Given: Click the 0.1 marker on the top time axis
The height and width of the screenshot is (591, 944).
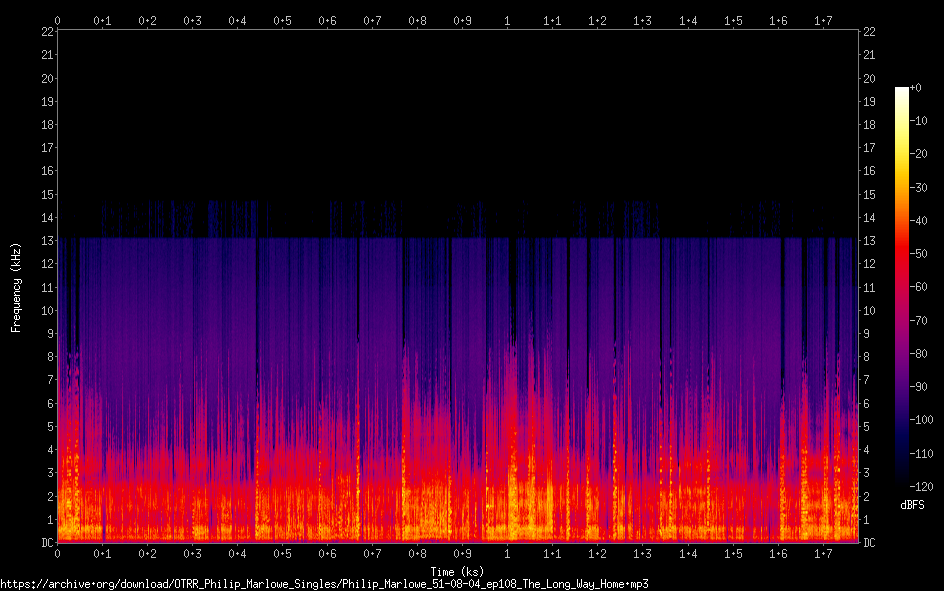Looking at the screenshot, I should pos(102,19).
